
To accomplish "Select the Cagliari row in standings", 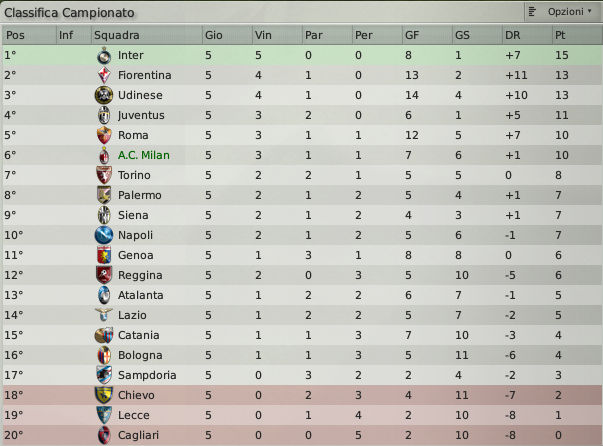I will [302, 435].
